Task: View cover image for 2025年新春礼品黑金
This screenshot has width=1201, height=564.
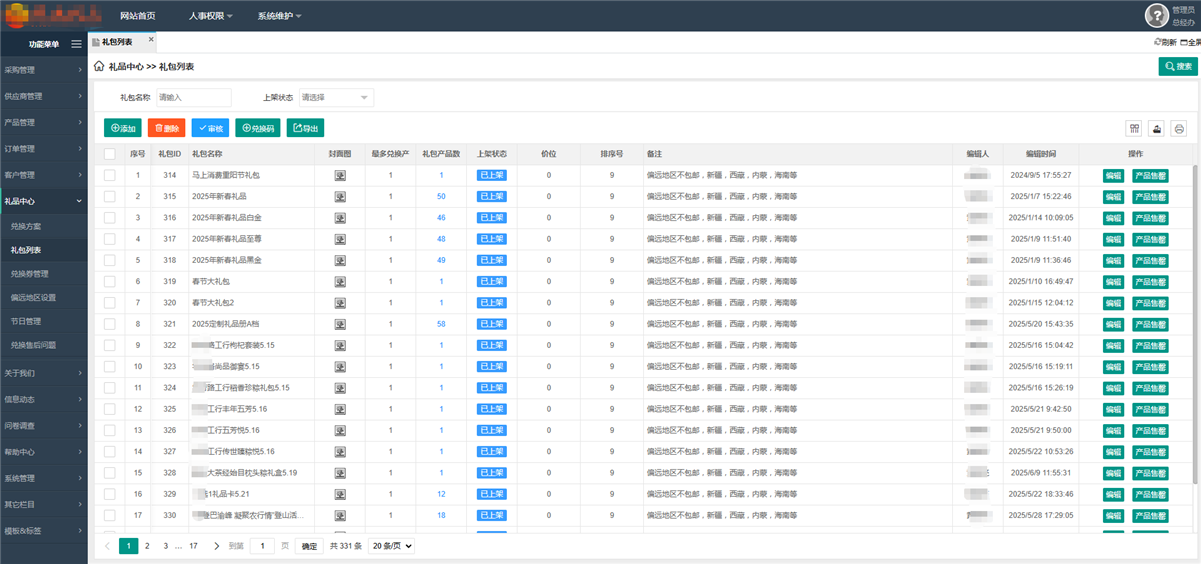Action: click(x=340, y=260)
